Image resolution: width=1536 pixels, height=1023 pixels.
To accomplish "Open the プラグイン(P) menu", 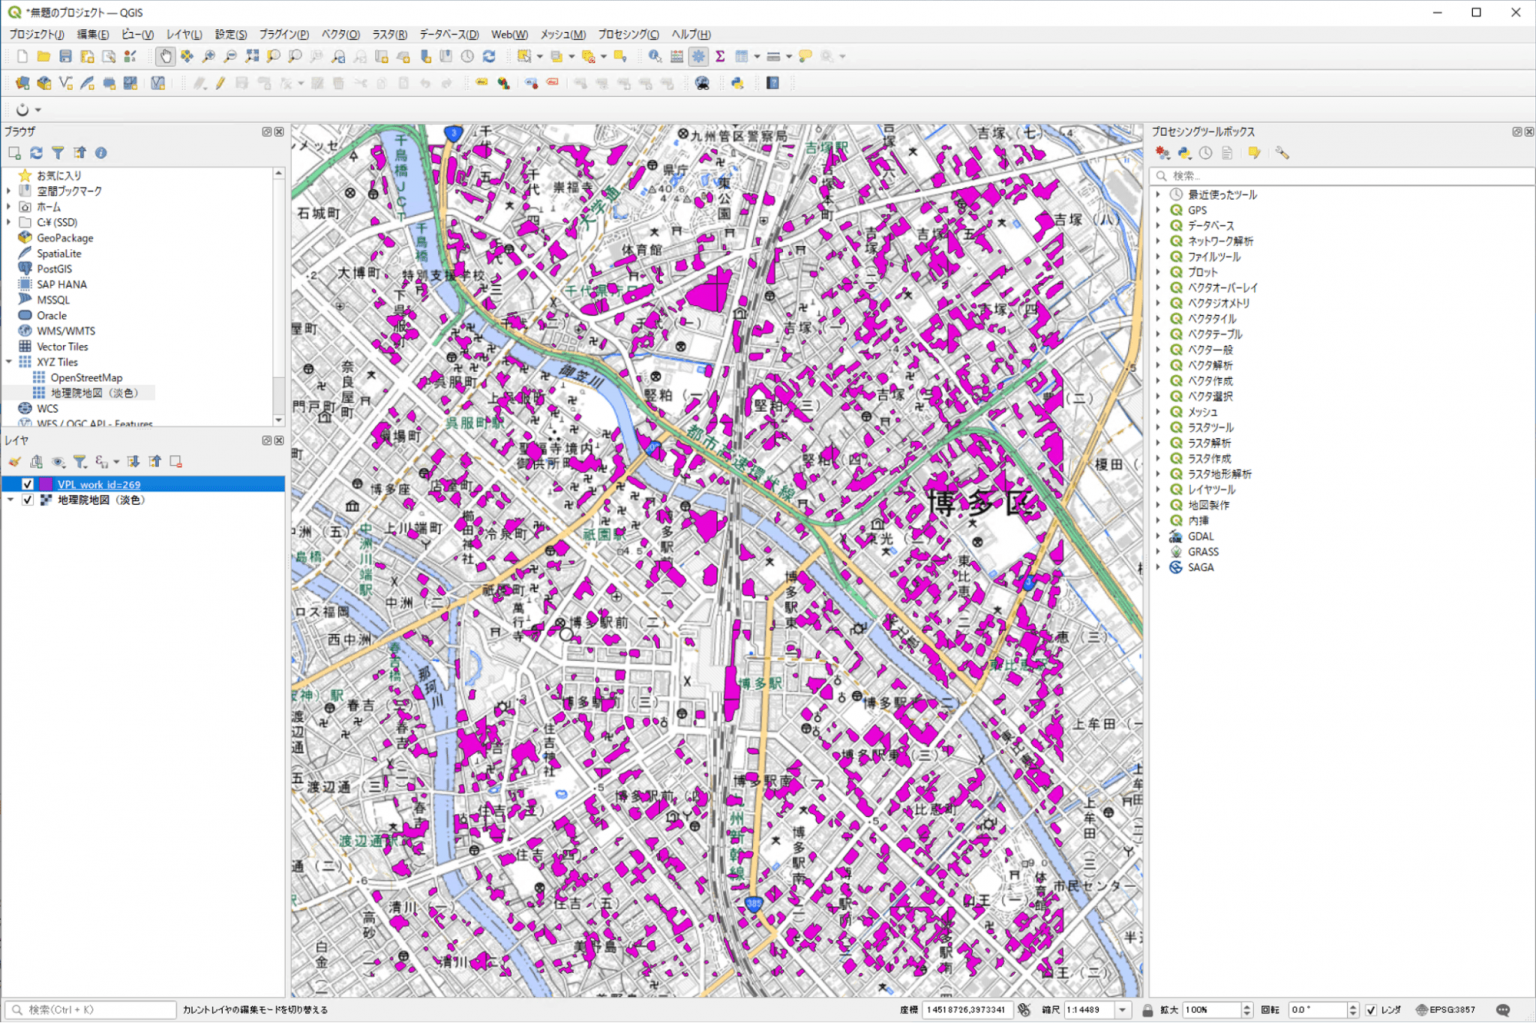I will tap(284, 34).
